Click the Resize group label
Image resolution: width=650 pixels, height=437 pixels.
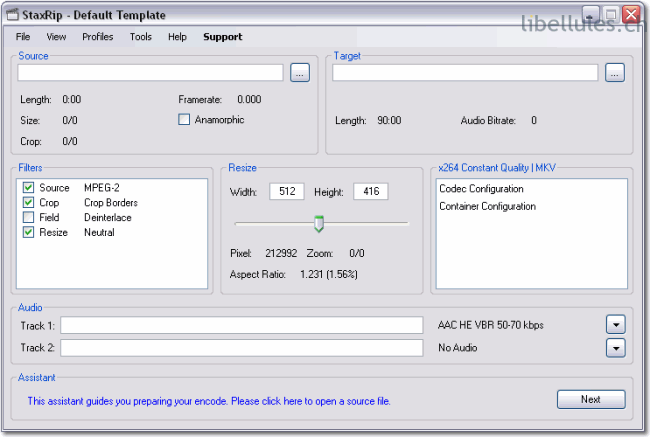pos(243,168)
